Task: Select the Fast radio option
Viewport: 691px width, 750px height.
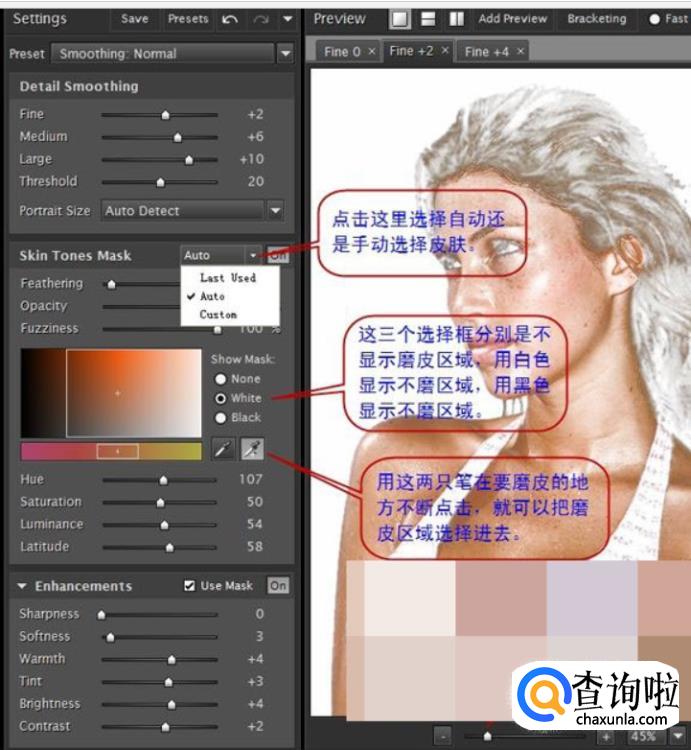Action: coord(654,20)
